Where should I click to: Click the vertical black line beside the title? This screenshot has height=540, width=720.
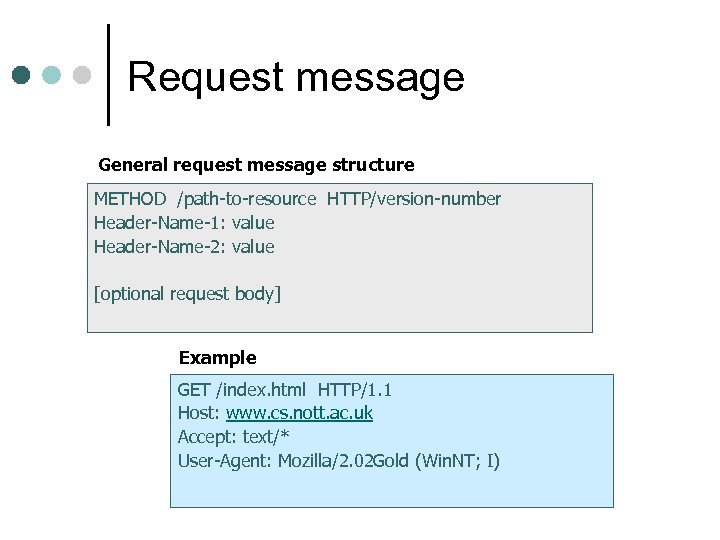click(108, 75)
